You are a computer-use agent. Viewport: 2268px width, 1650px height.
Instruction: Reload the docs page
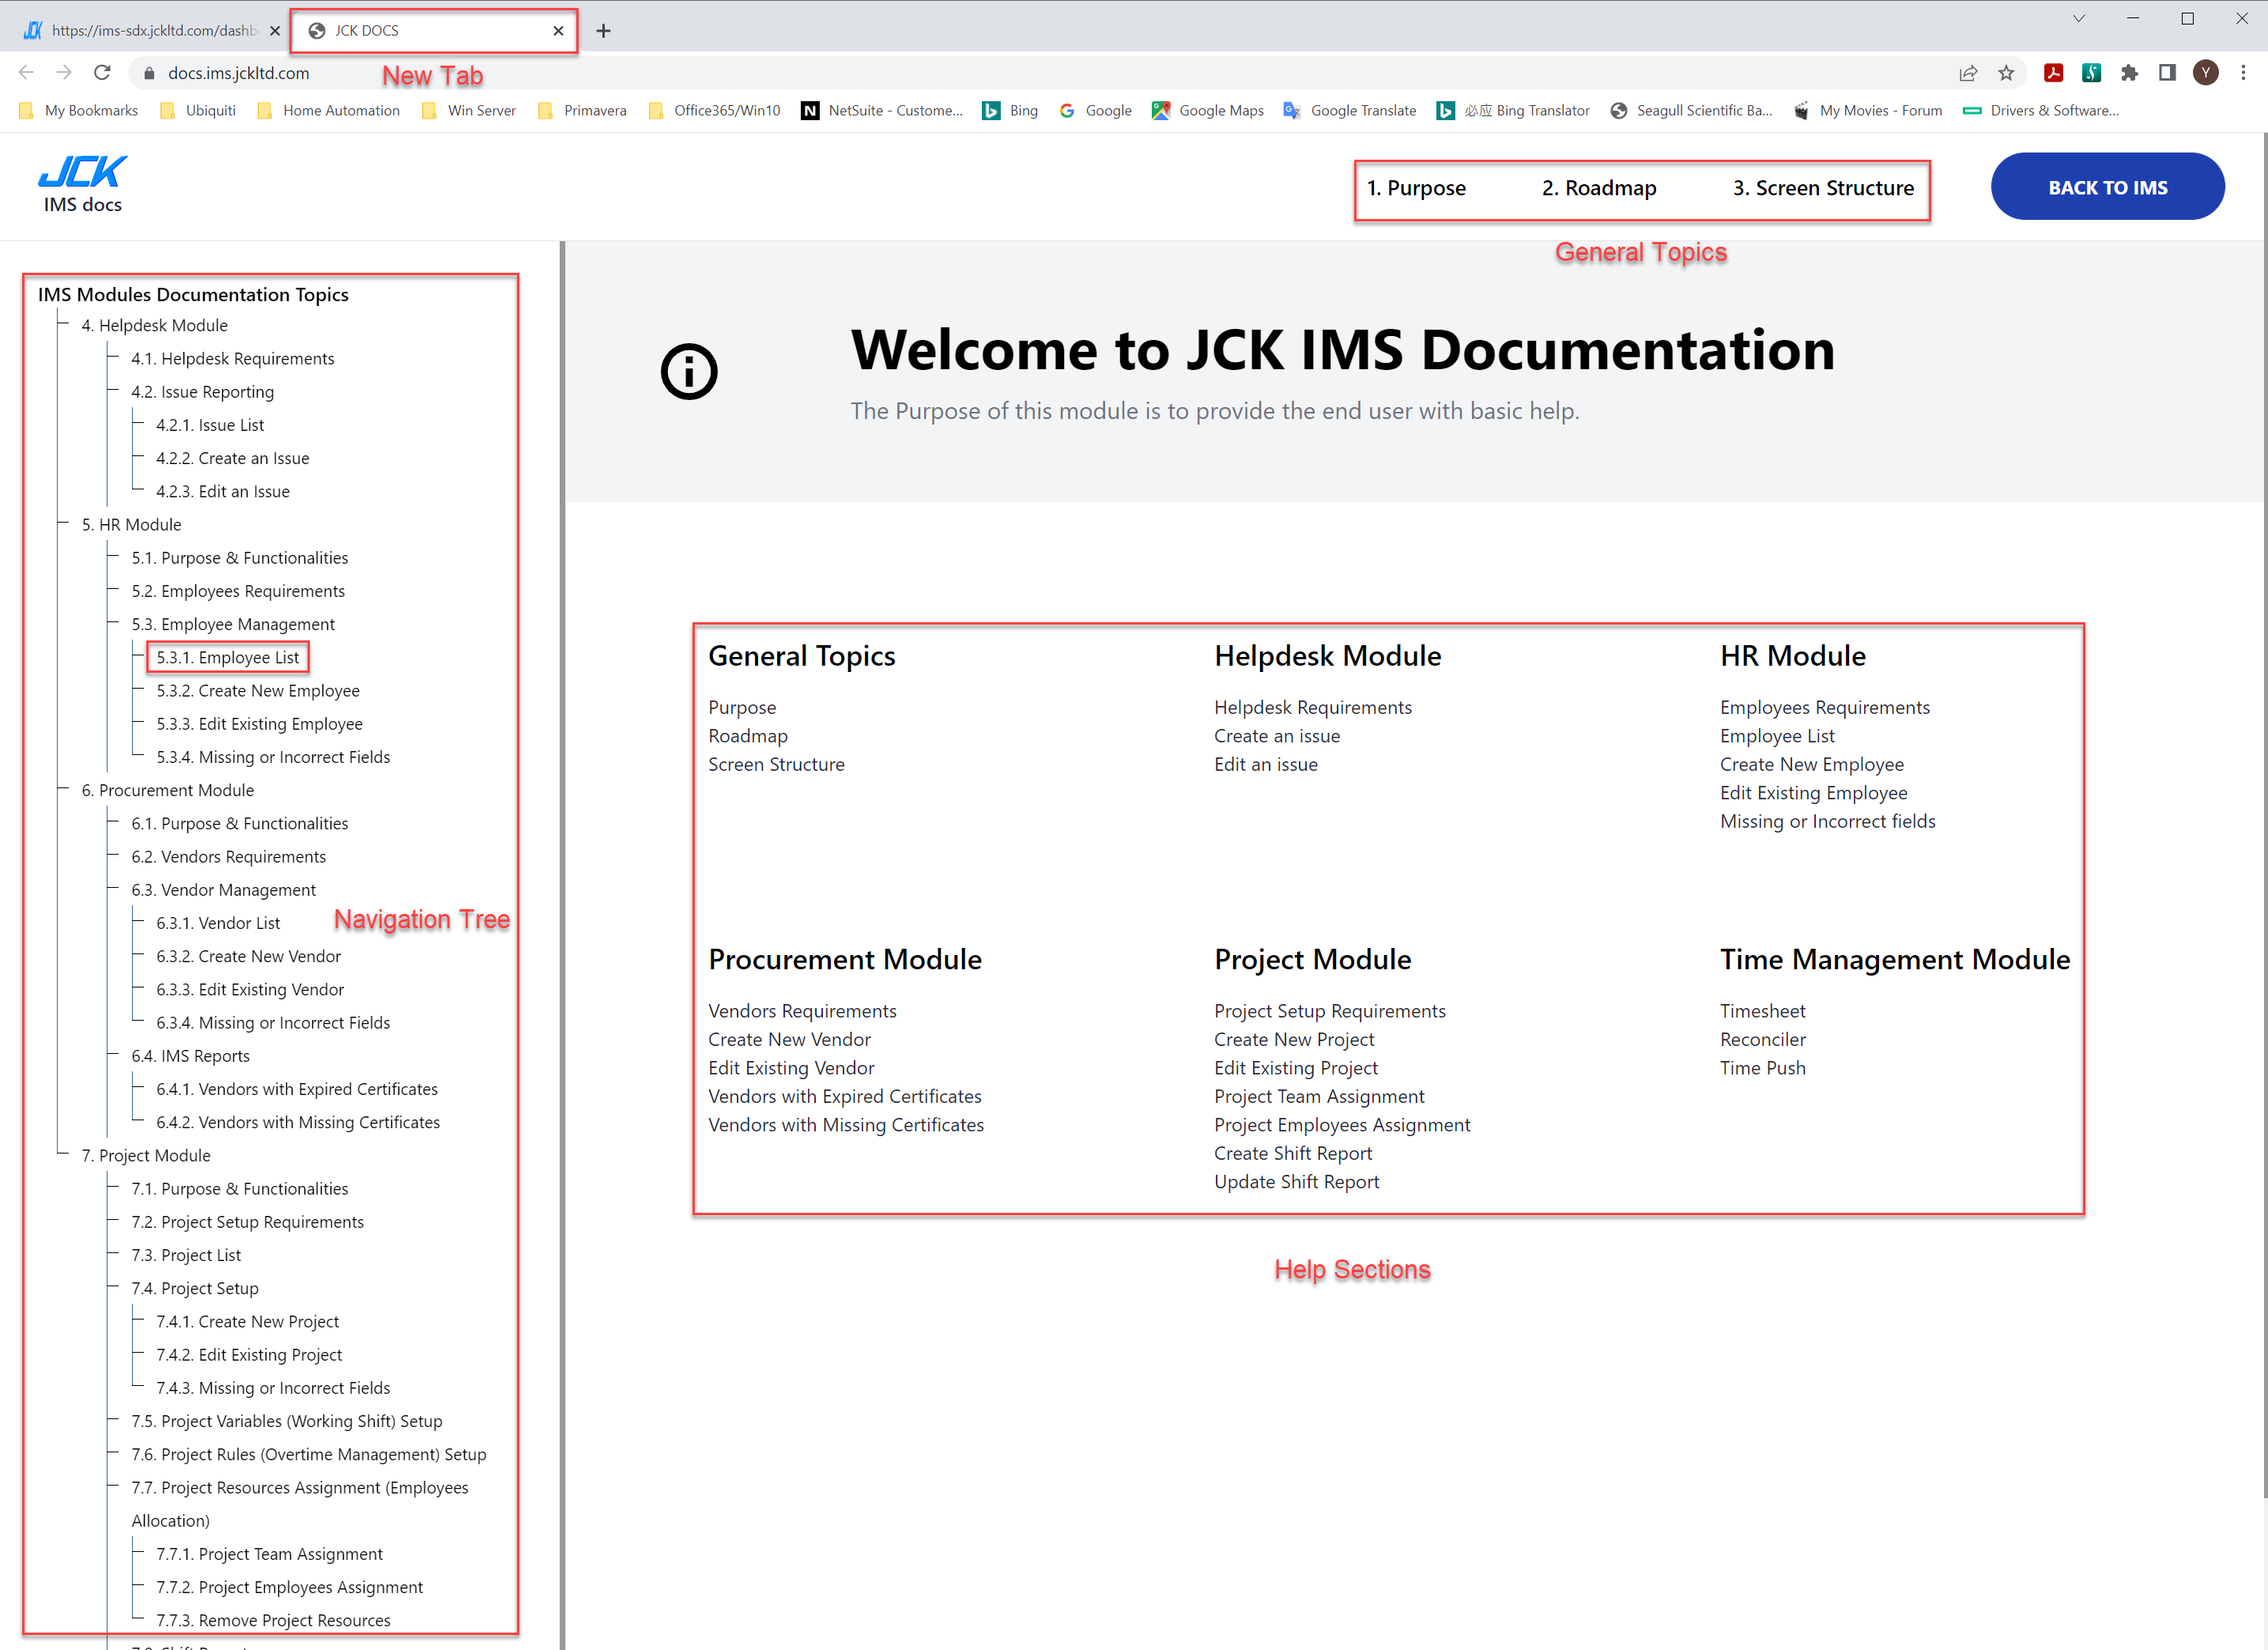tap(102, 73)
